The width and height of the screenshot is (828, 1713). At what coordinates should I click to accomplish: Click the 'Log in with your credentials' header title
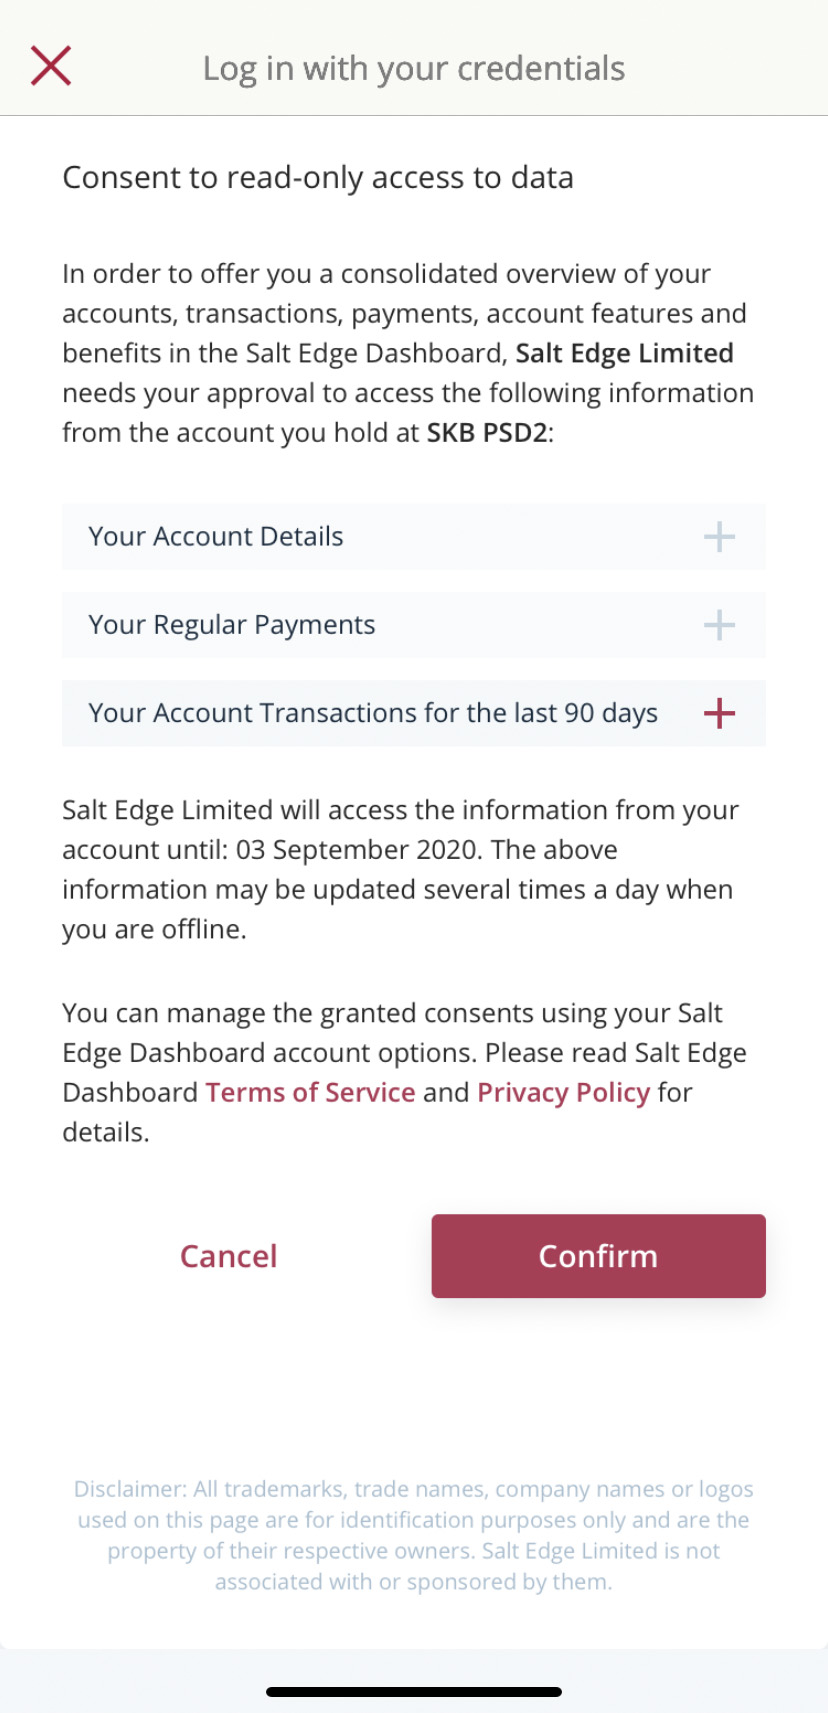pyautogui.click(x=414, y=68)
